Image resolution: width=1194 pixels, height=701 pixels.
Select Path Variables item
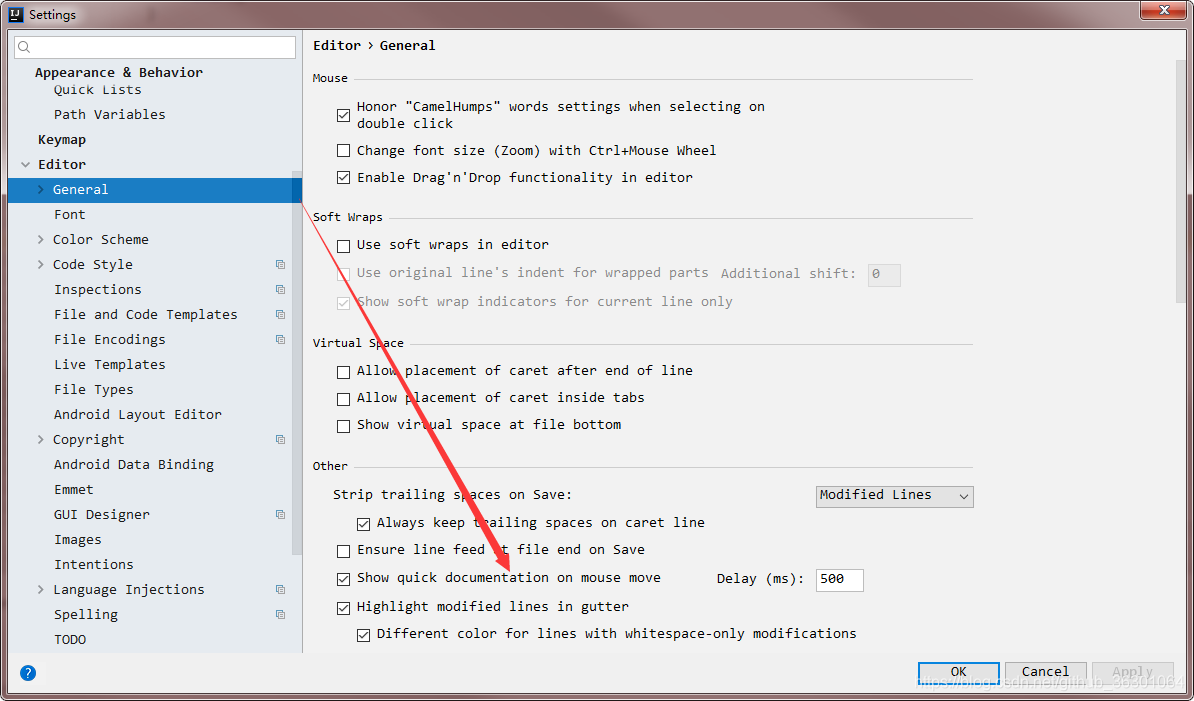tap(110, 115)
